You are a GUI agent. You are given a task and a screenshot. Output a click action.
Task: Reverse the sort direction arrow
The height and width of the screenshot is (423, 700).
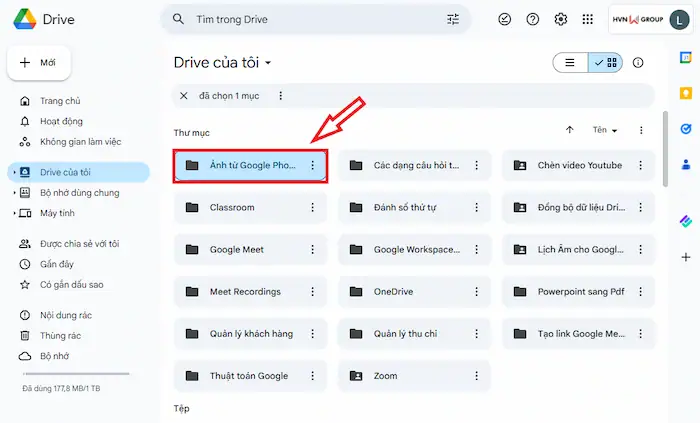coord(570,130)
